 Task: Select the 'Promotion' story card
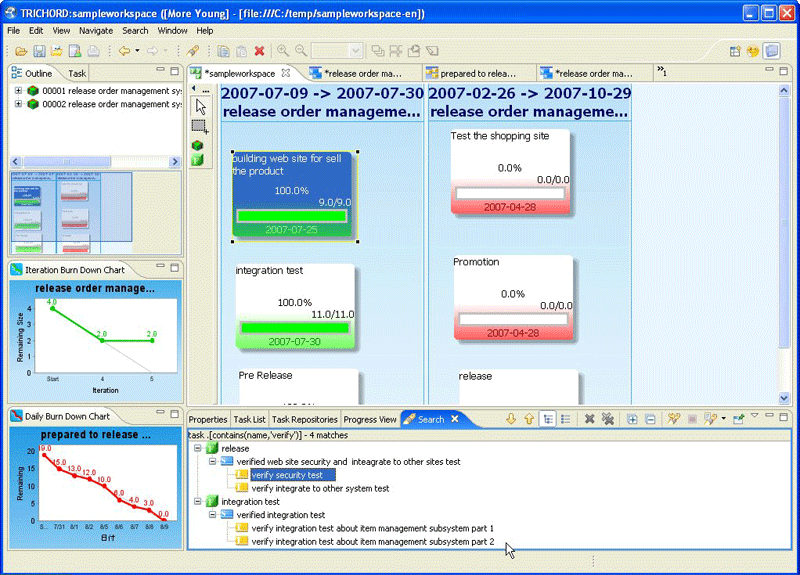click(513, 297)
